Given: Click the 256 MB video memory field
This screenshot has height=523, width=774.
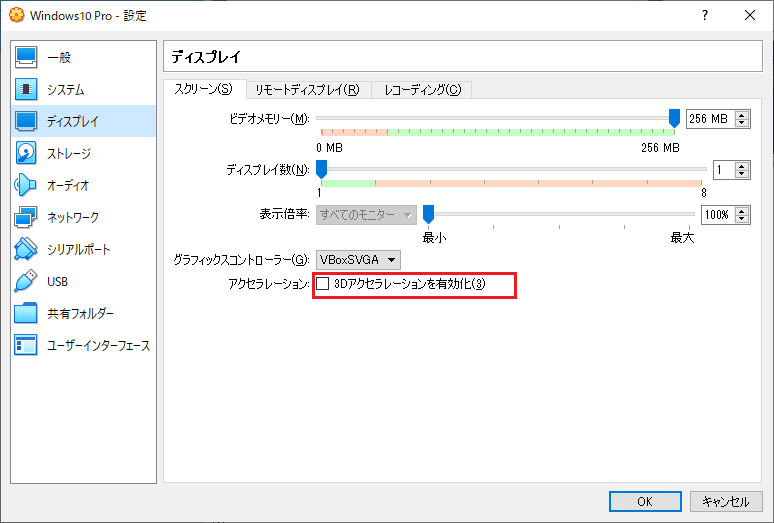Looking at the screenshot, I should (710, 119).
